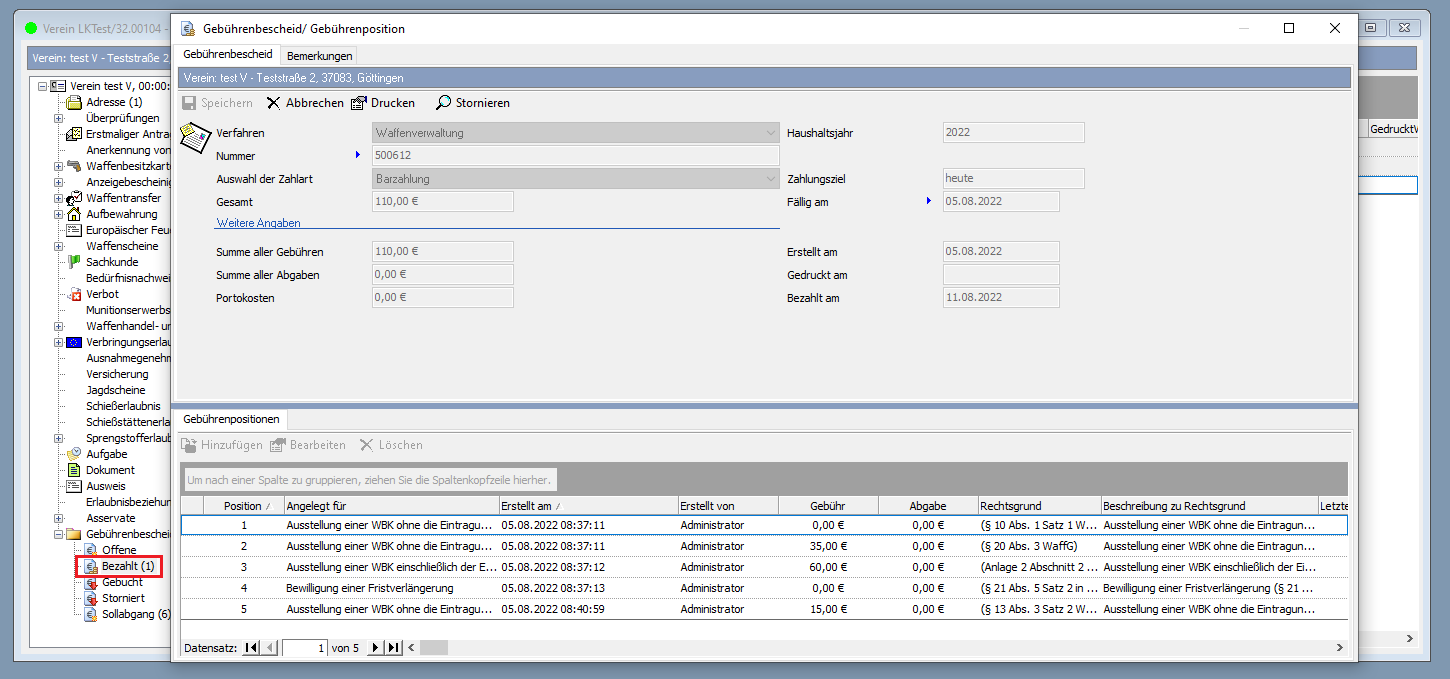Click the Abbrechen X icon

point(273,103)
